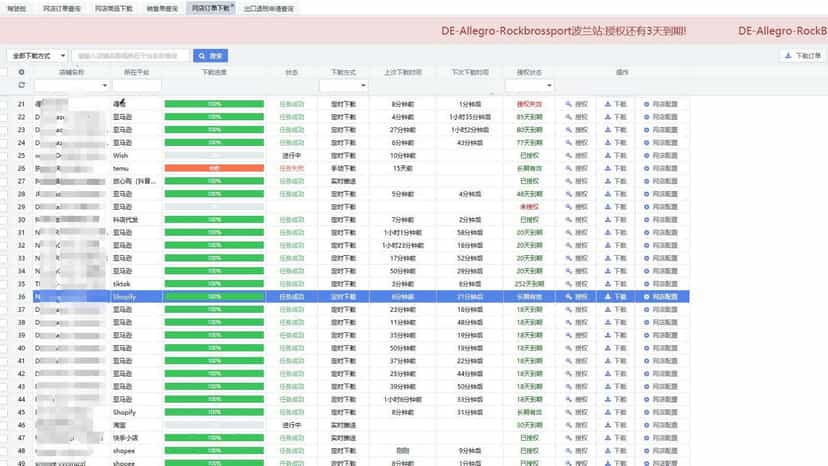
Task: Open 网店配置 for row 42
Action: (x=661, y=374)
